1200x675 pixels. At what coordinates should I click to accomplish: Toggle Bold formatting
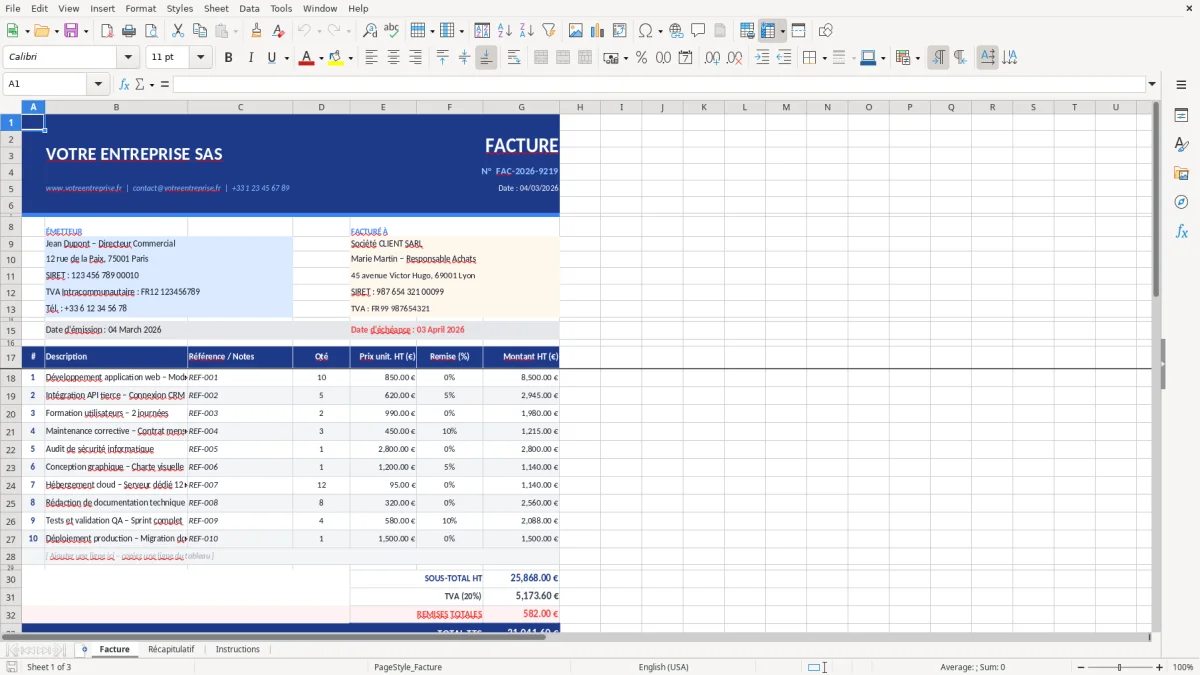(228, 58)
